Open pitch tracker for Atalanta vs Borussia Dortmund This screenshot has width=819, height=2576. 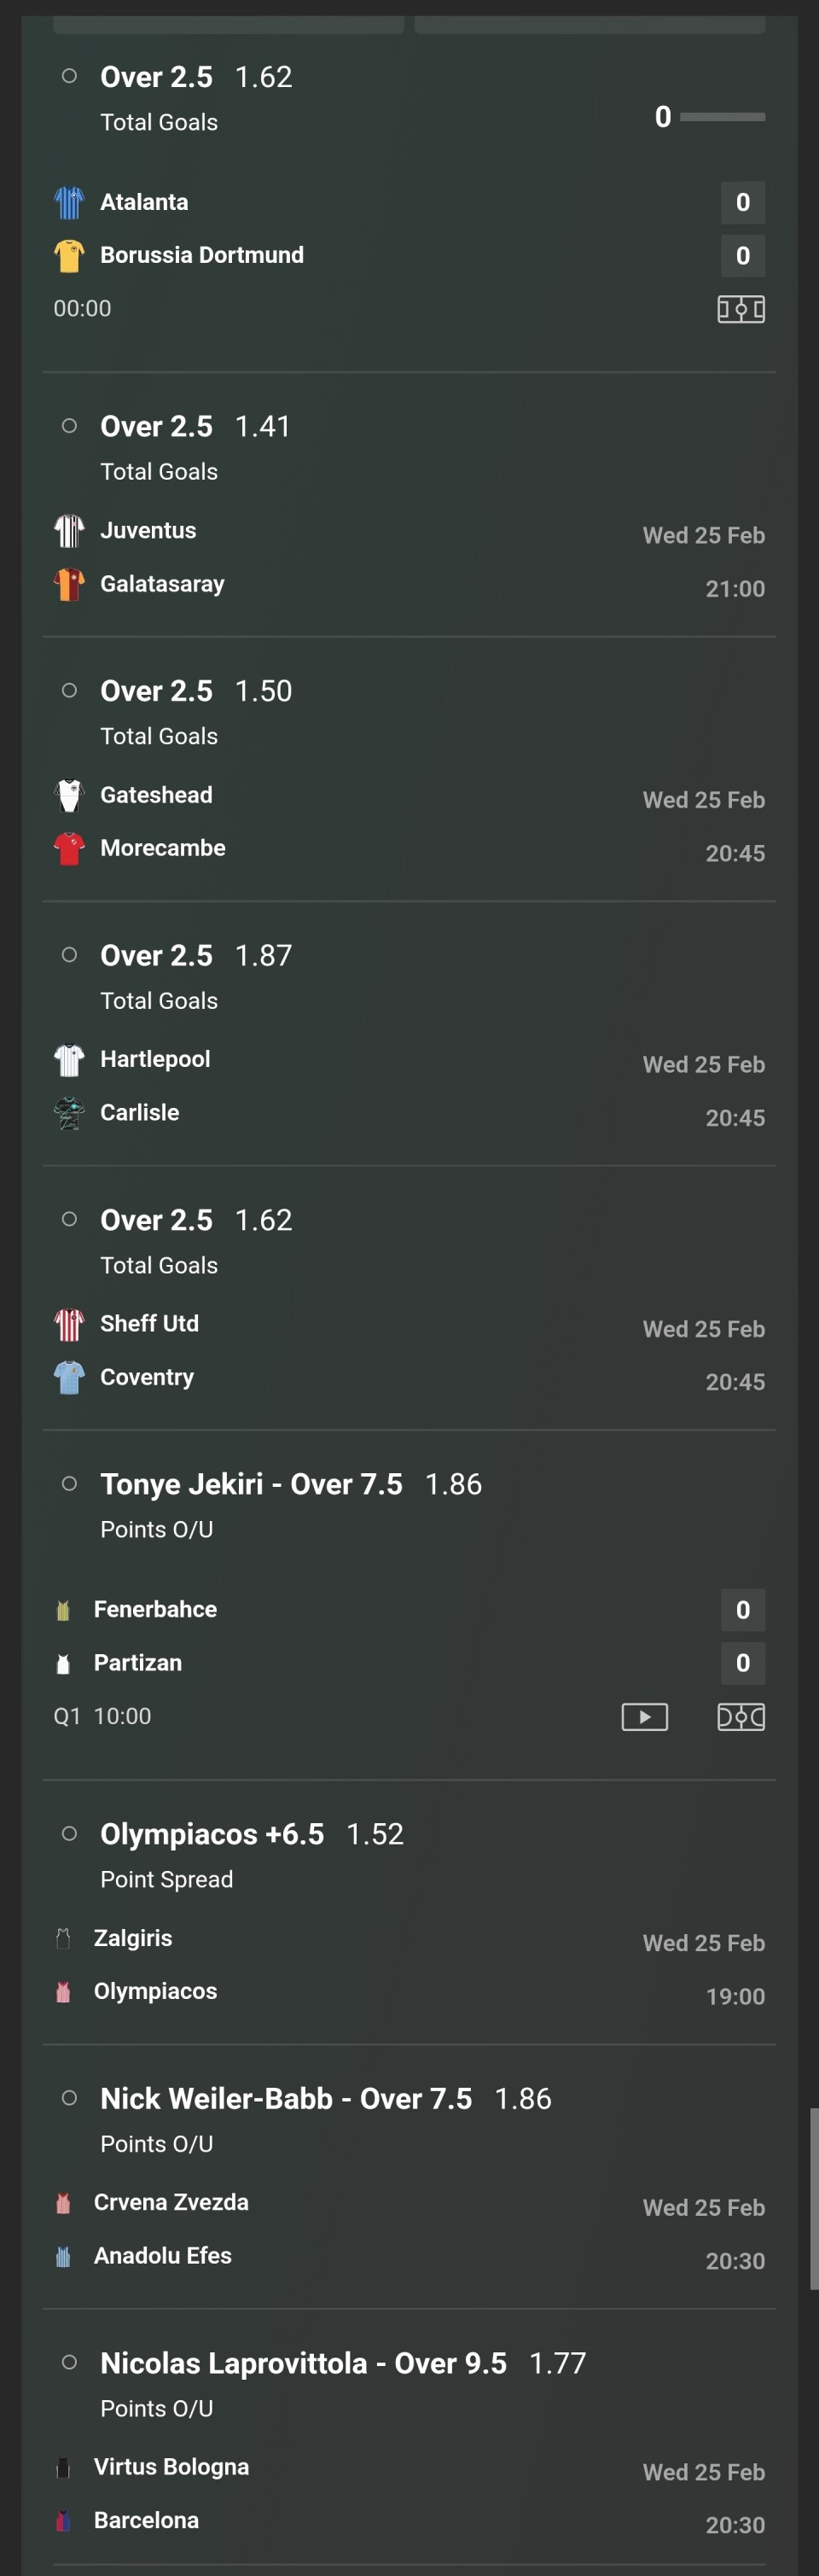[x=741, y=309]
